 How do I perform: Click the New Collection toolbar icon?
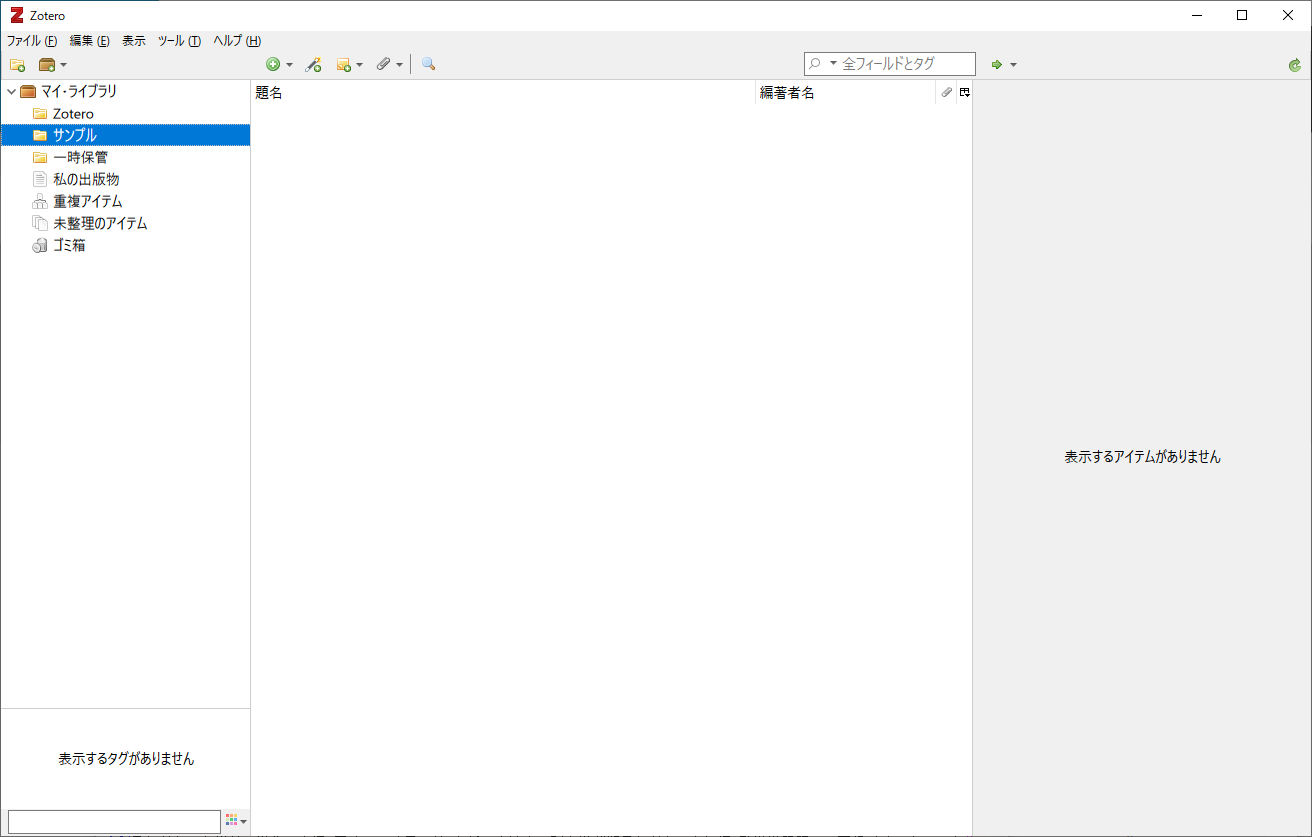coord(17,64)
